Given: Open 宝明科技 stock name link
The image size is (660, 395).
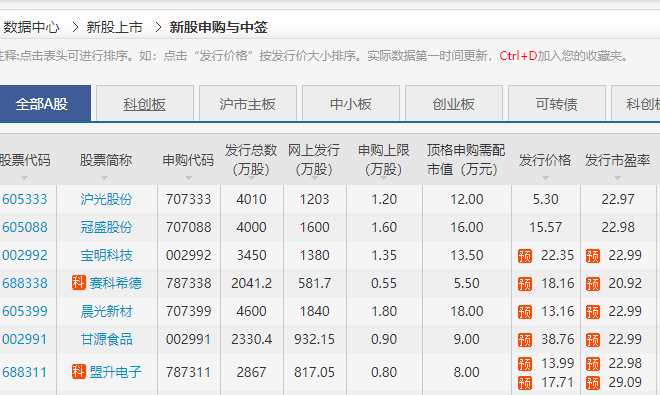Looking at the screenshot, I should [x=106, y=255].
